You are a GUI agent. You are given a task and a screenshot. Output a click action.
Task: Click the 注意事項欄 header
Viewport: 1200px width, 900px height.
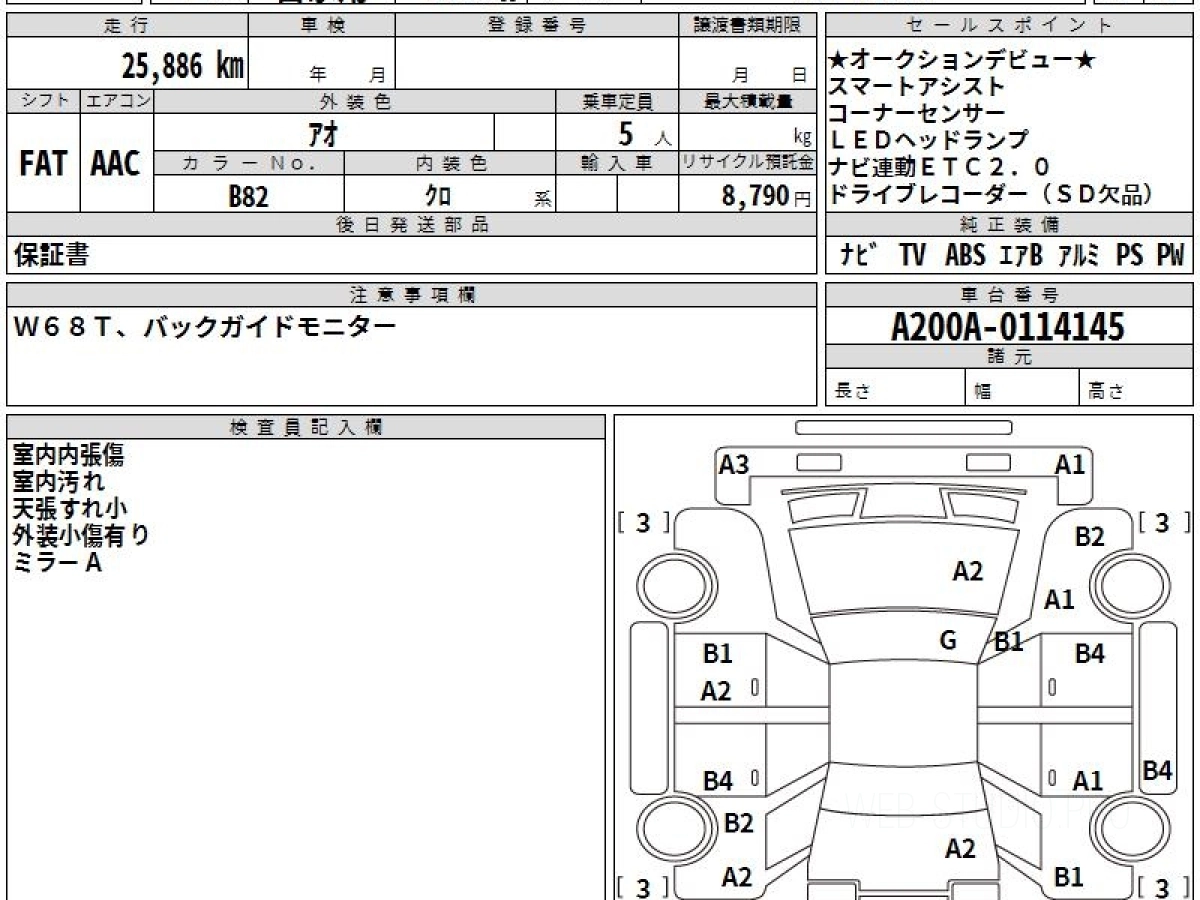(412, 295)
